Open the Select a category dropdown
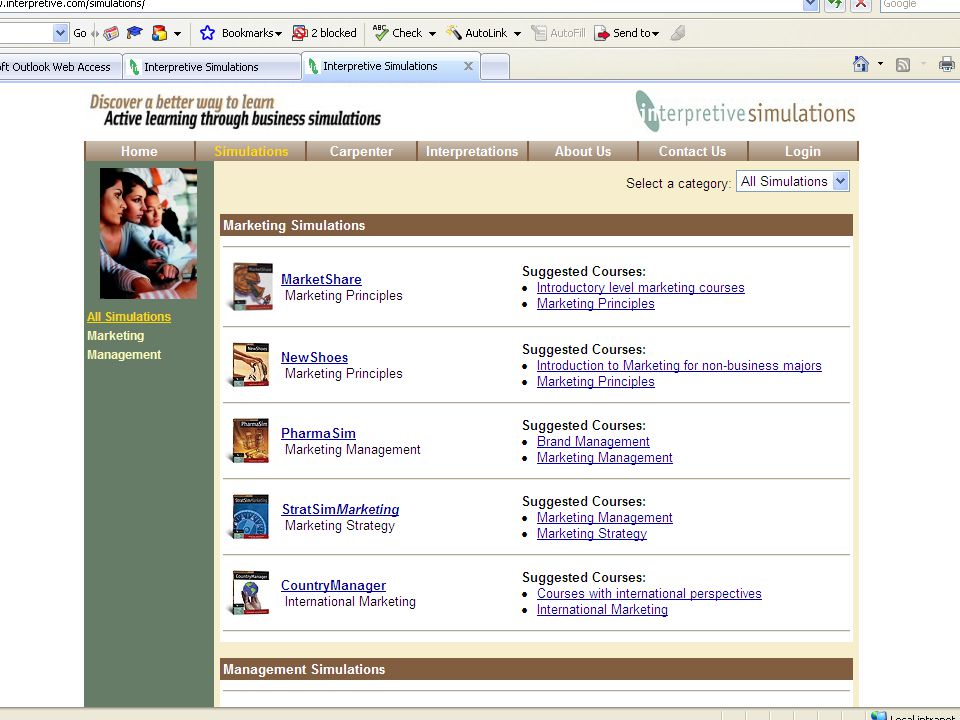Screen dimensions: 960x720 (x=792, y=181)
